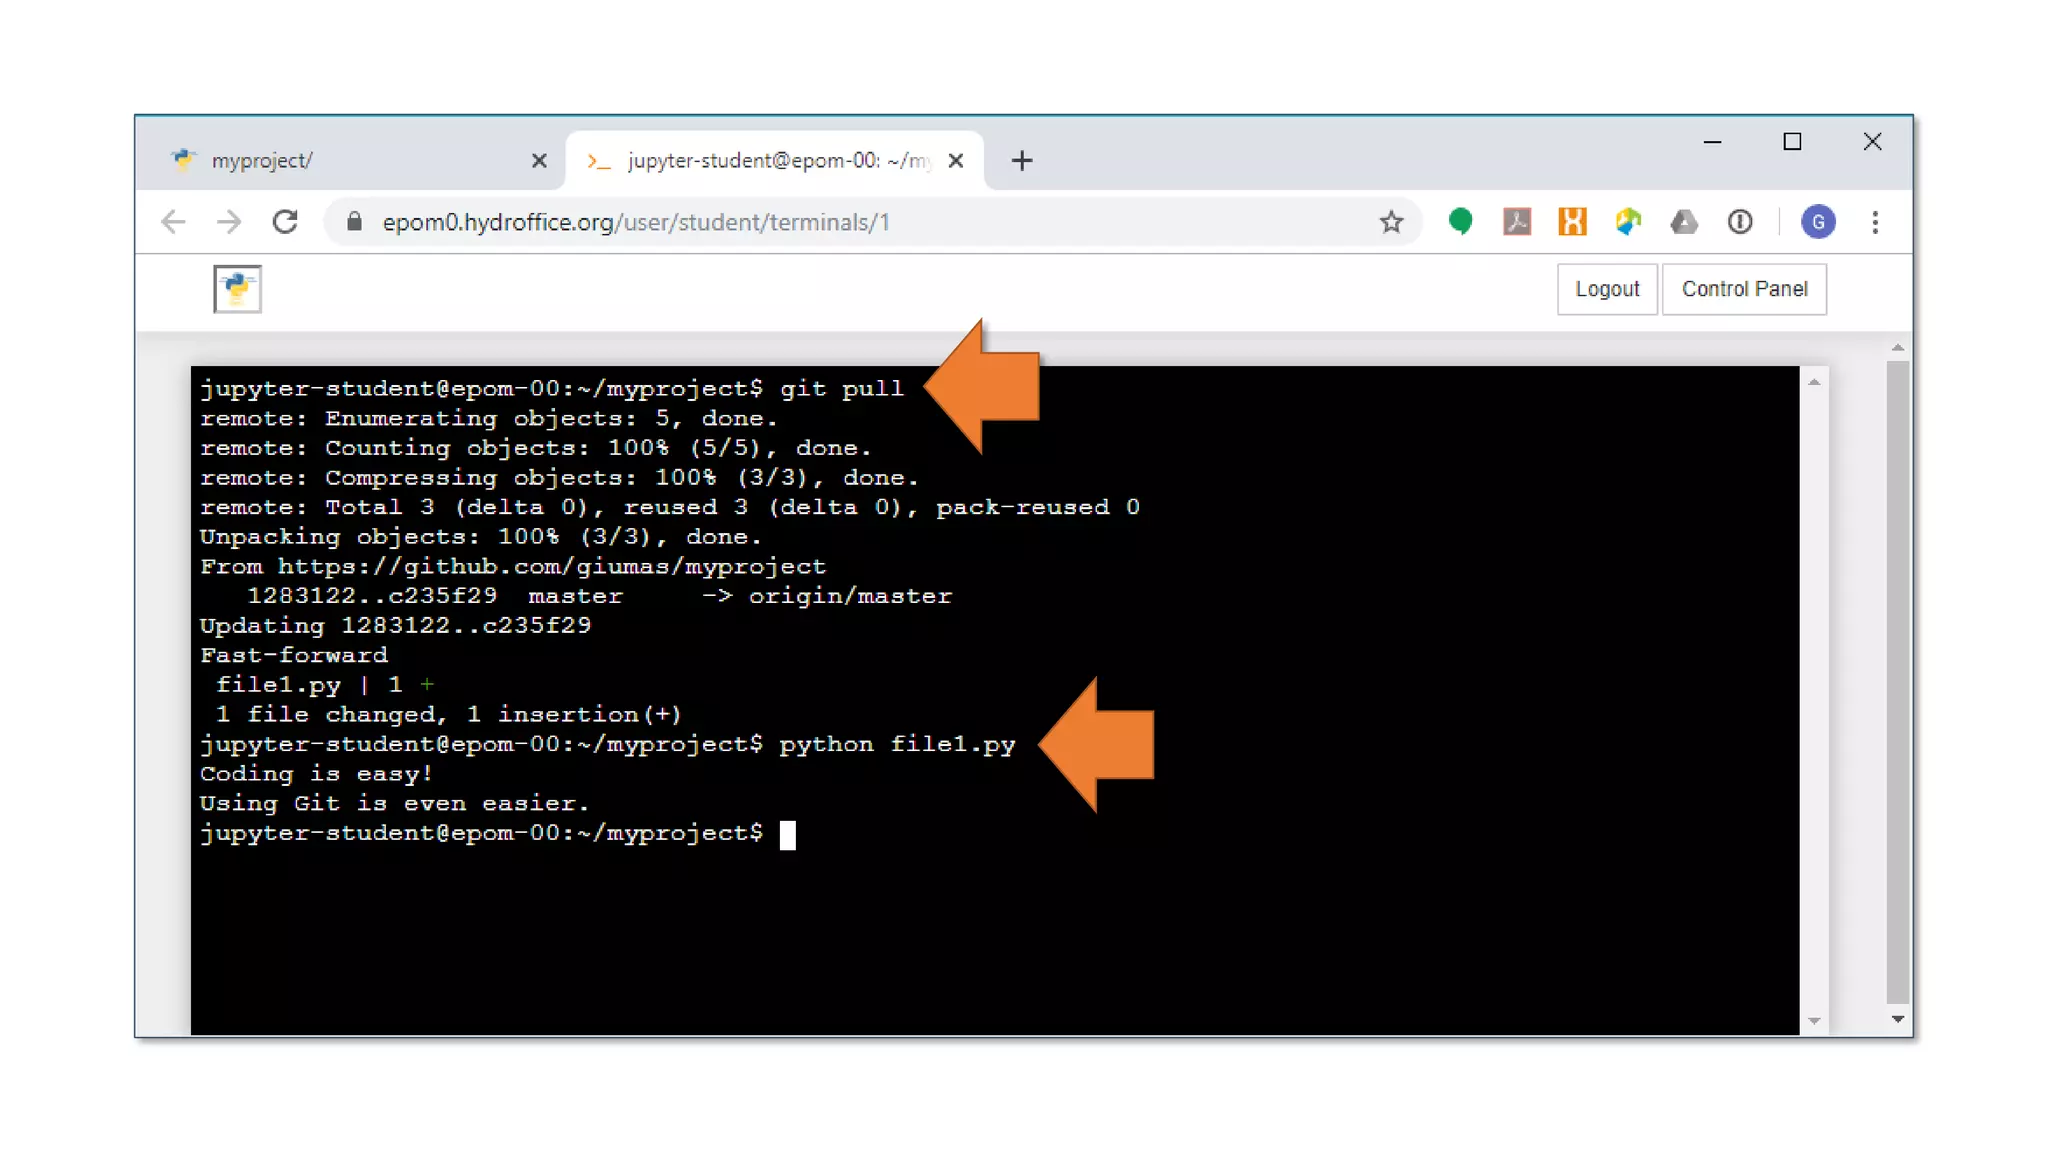Click the page scrollbar down arrow
Screen dimensions: 2048x1152
[x=1897, y=1019]
